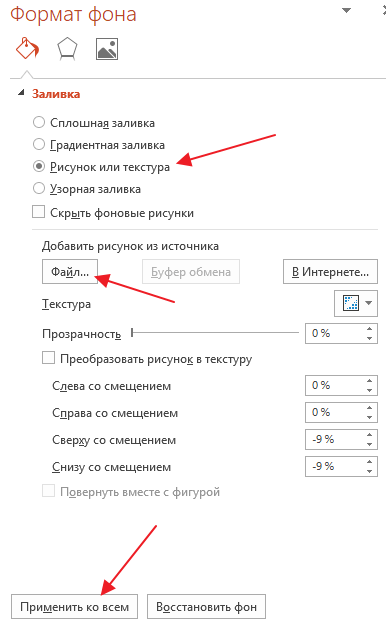
Task: Increase the Снизу со смещением offset value
Action: point(370,462)
